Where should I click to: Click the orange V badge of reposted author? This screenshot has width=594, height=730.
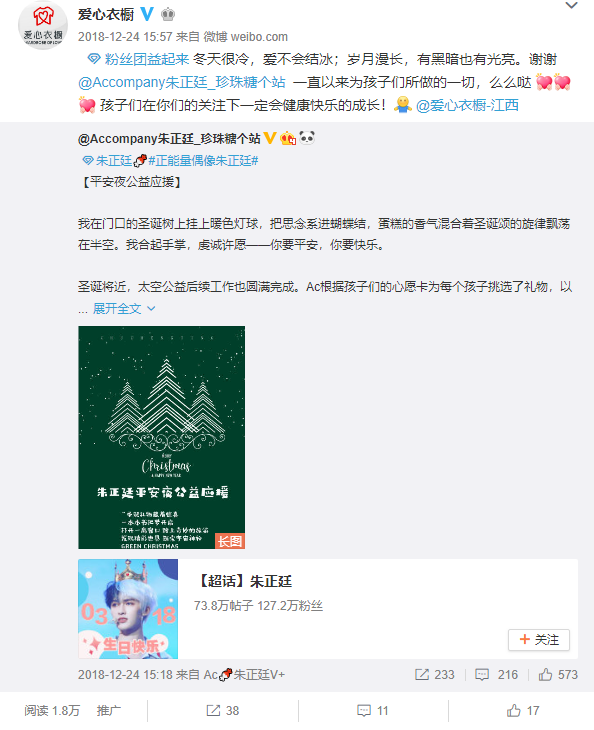(270, 138)
